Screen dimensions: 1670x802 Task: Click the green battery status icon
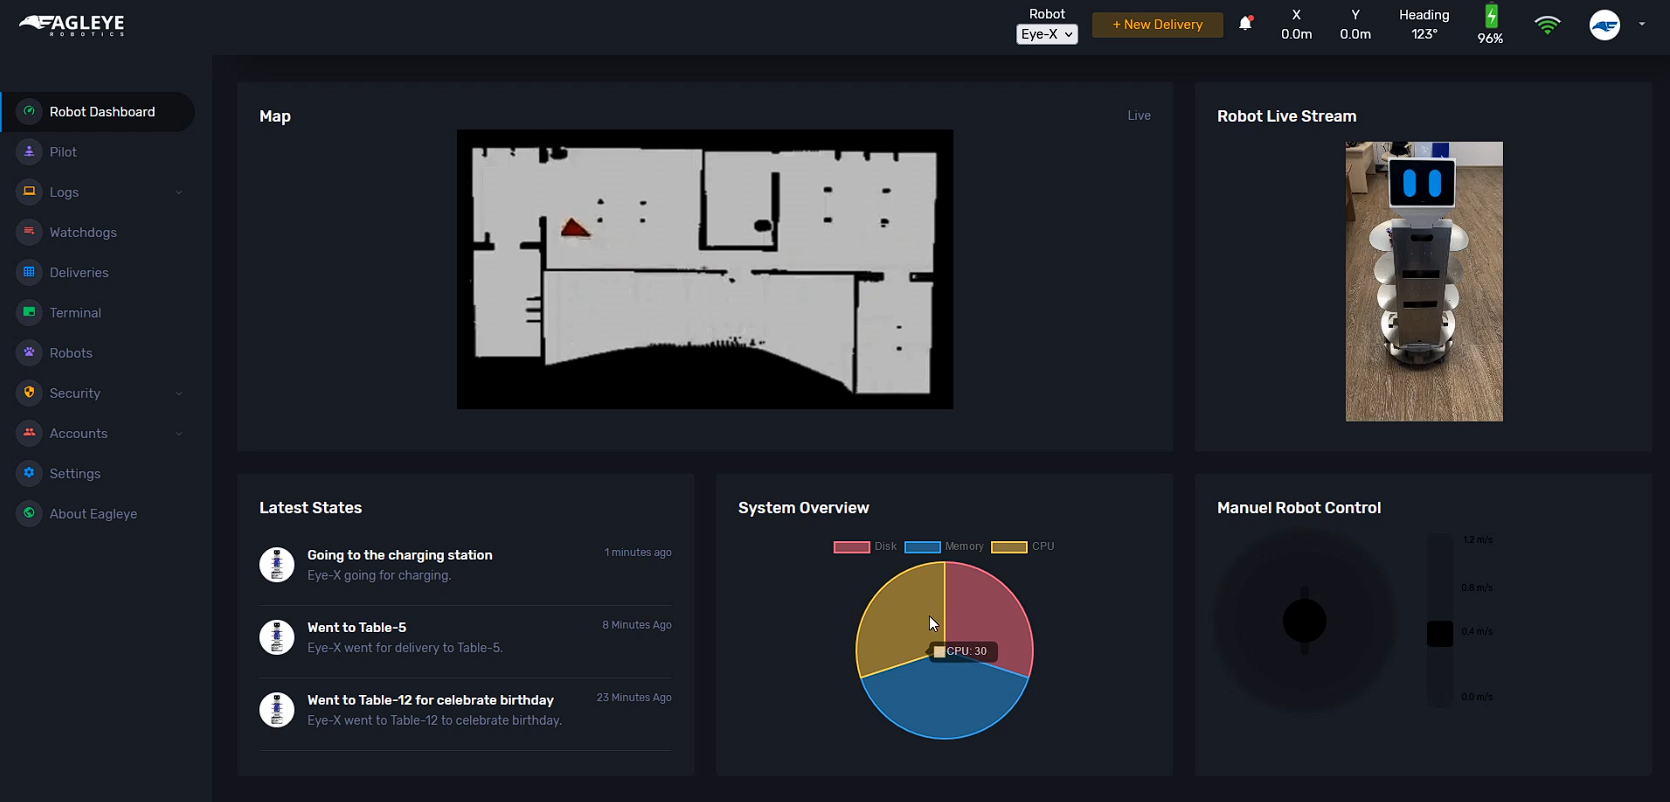click(x=1490, y=16)
